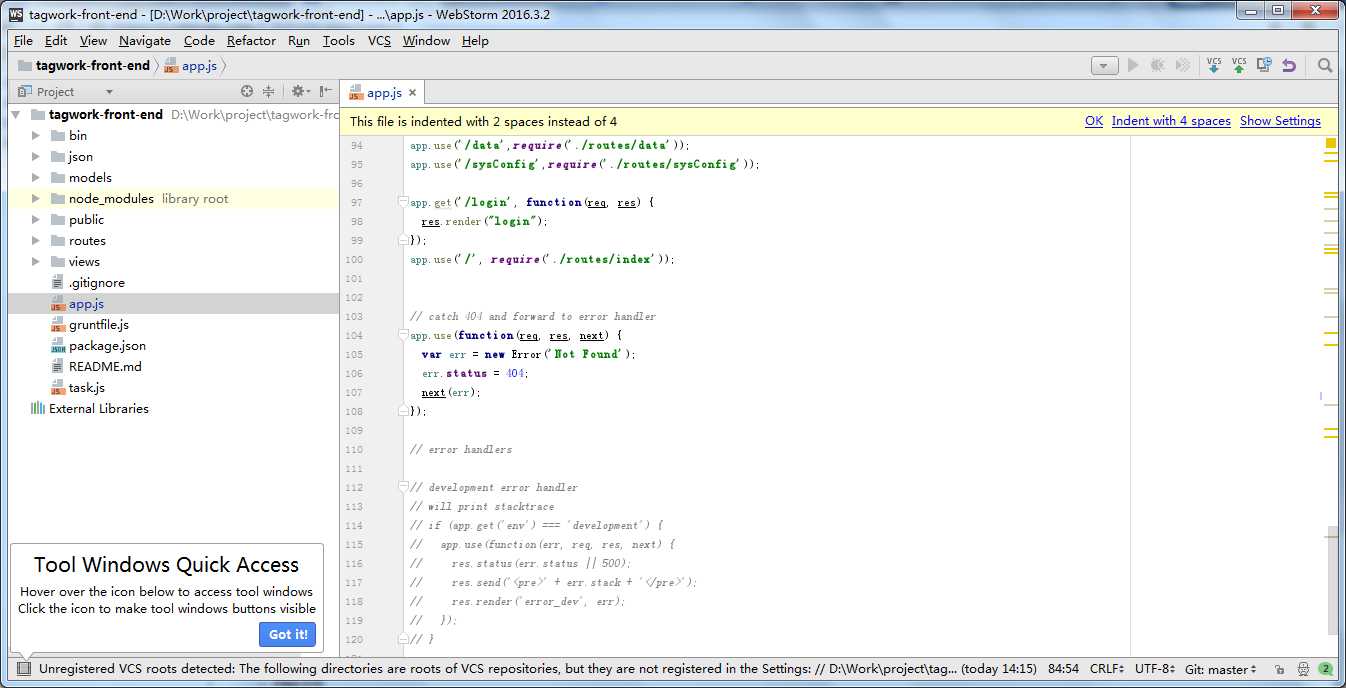1346x688 pixels.
Task: Click the editor vertical scrollbar thumb
Action: coord(1331,581)
